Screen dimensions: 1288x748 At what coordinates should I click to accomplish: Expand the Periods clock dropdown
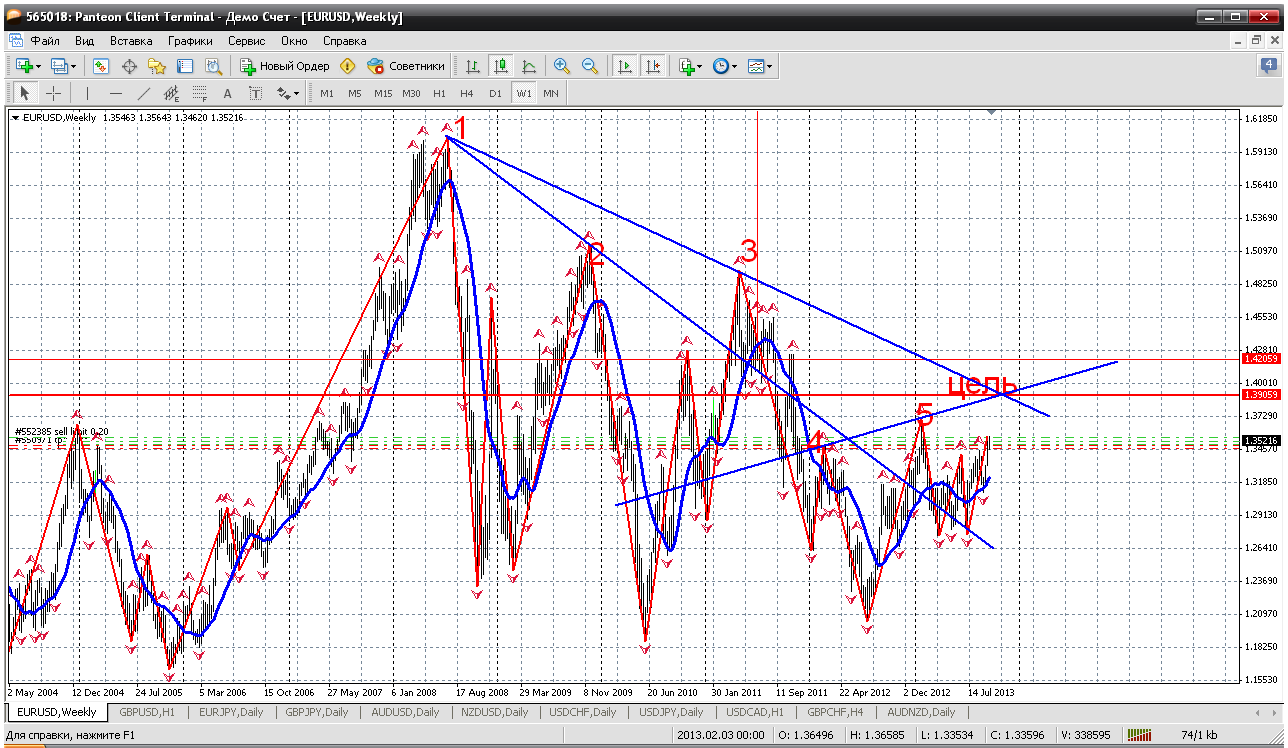coord(734,66)
